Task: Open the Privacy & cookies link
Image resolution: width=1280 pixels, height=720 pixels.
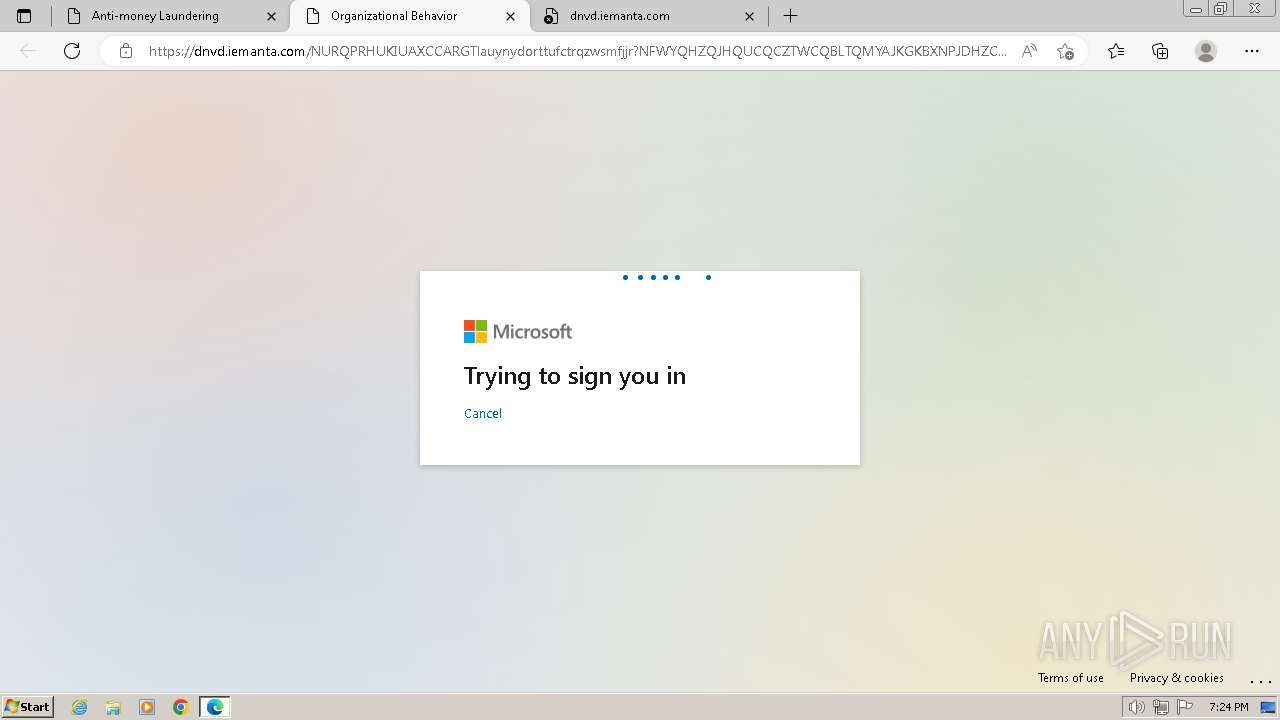Action: [x=1177, y=678]
